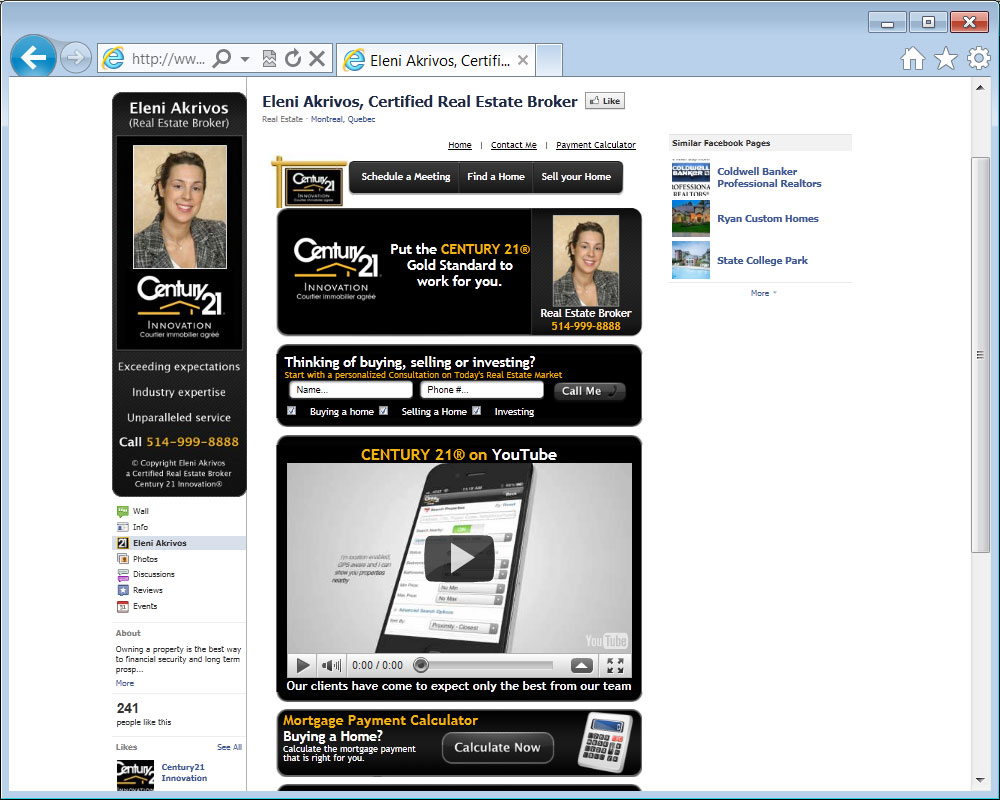Click the page scroll up arrow
Image resolution: width=1000 pixels, height=800 pixels.
[x=980, y=87]
